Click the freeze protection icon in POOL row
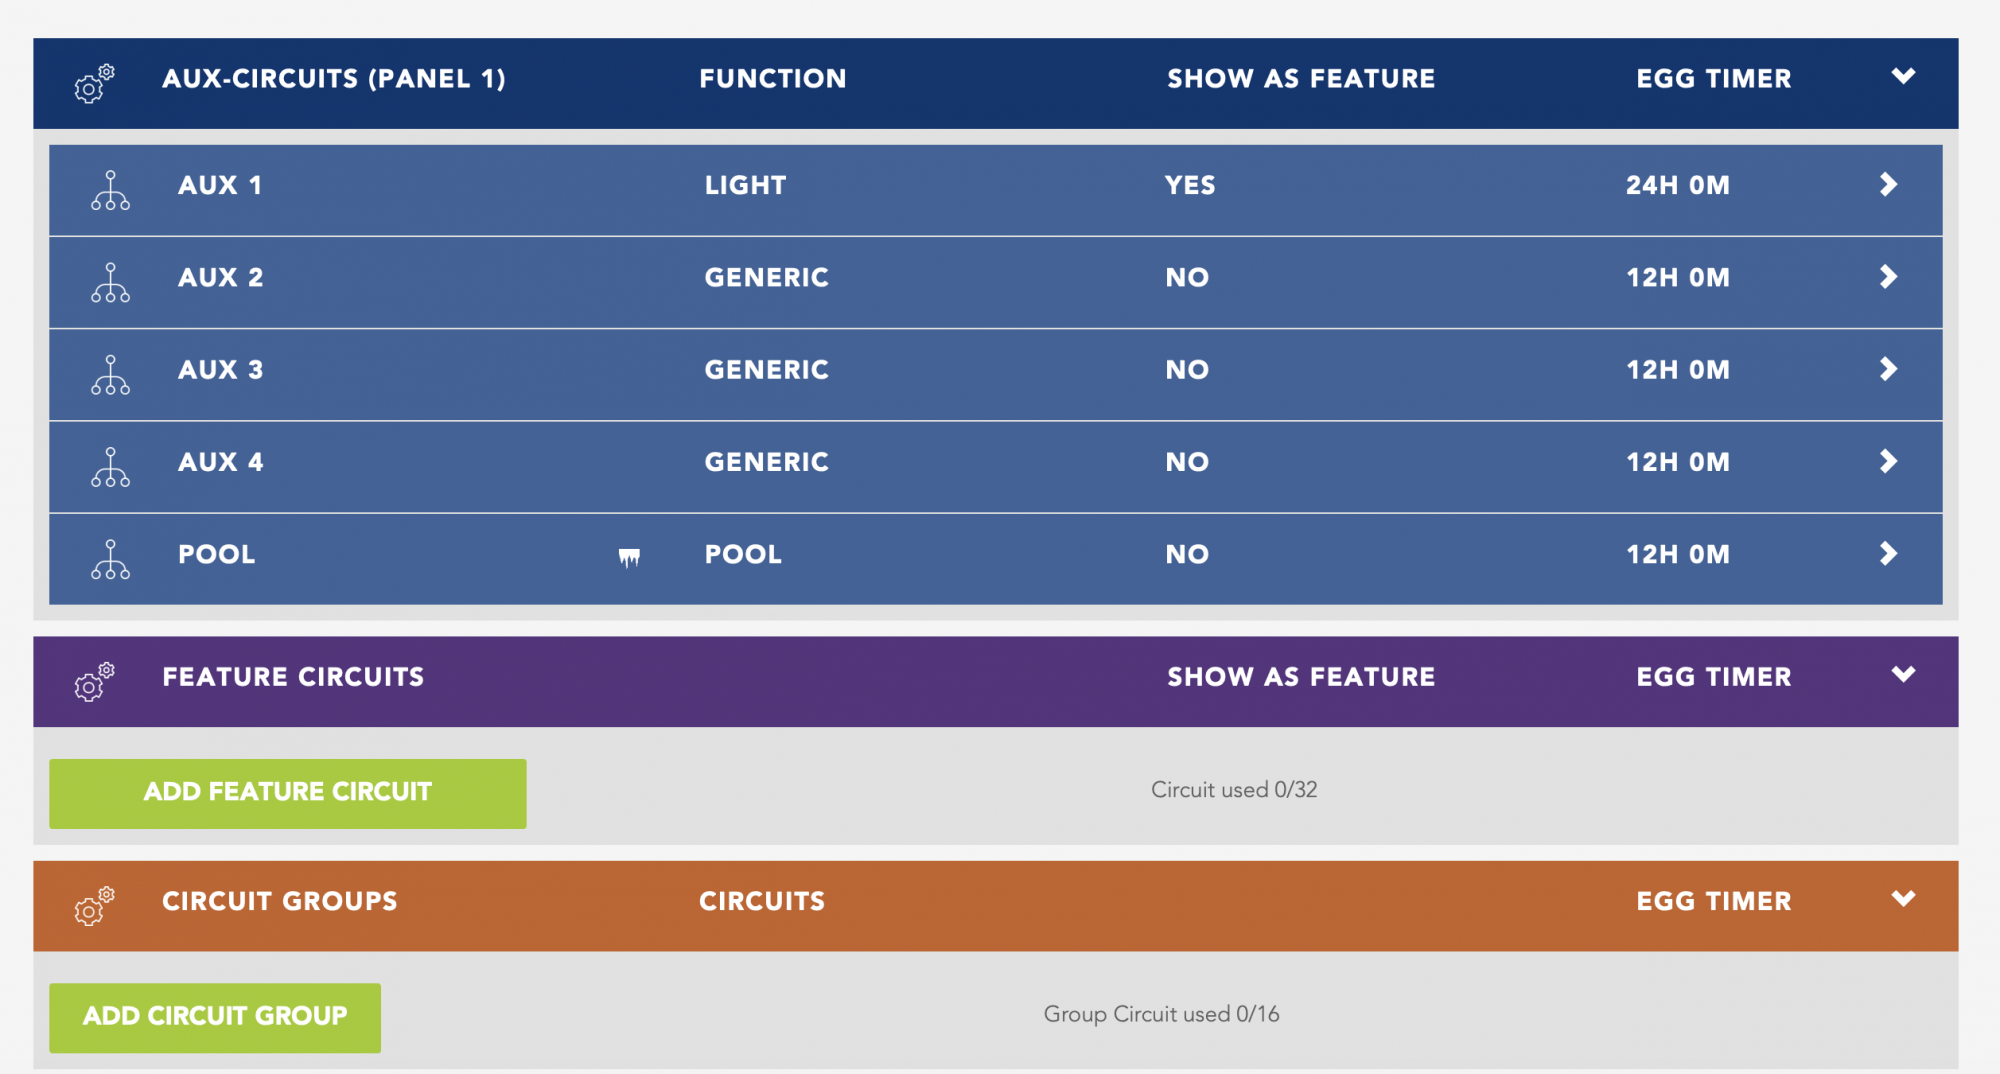2000x1074 pixels. [629, 557]
